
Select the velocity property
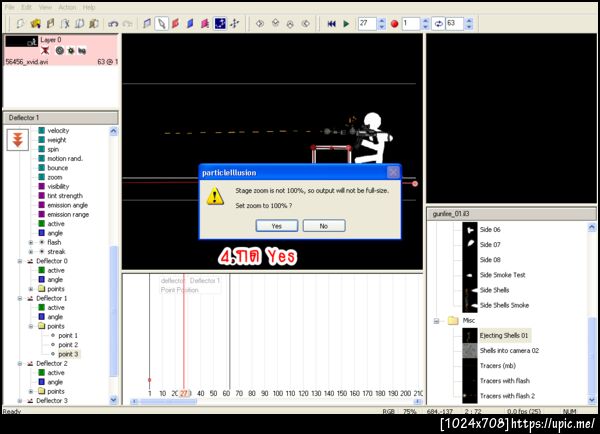tap(58, 131)
